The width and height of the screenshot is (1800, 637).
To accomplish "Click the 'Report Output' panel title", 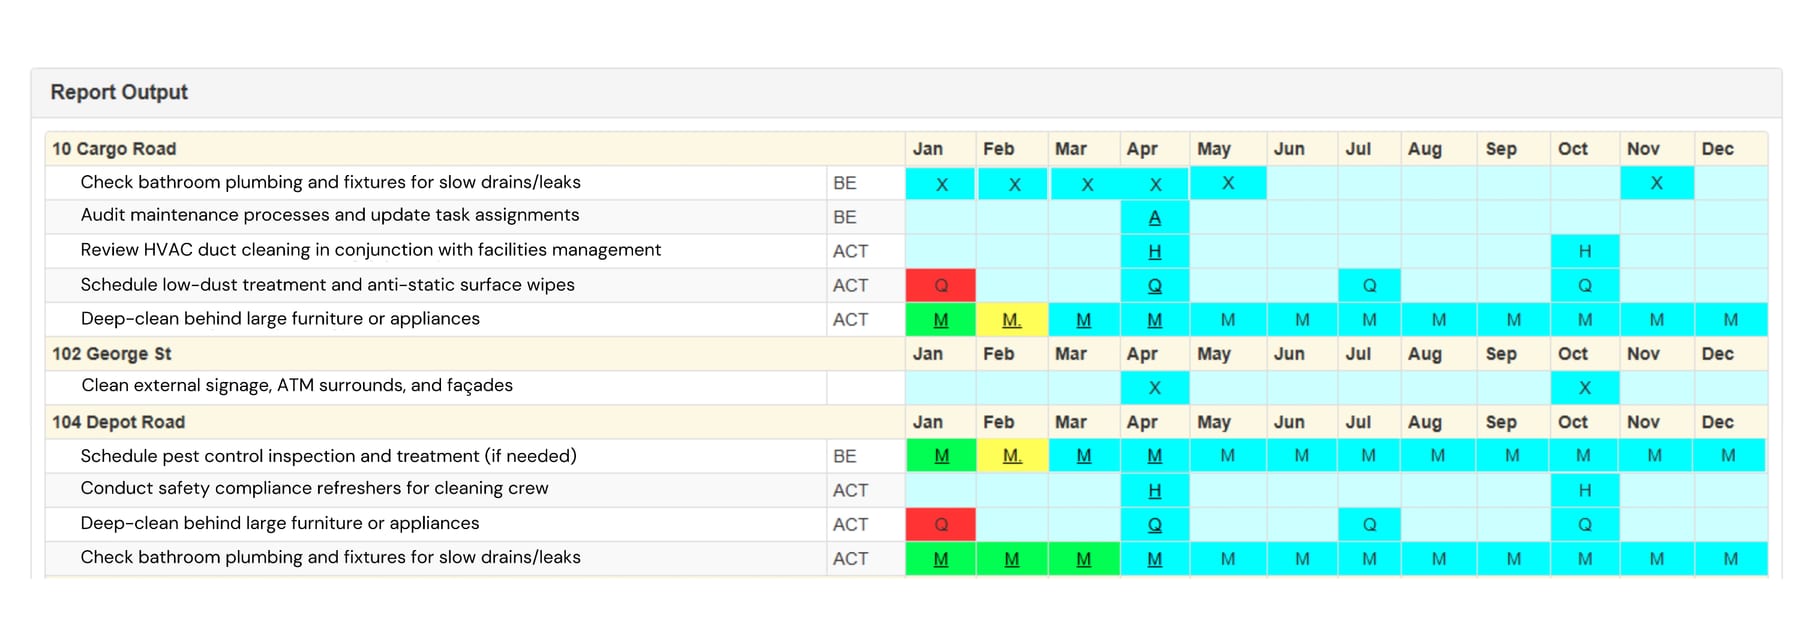I will [119, 92].
